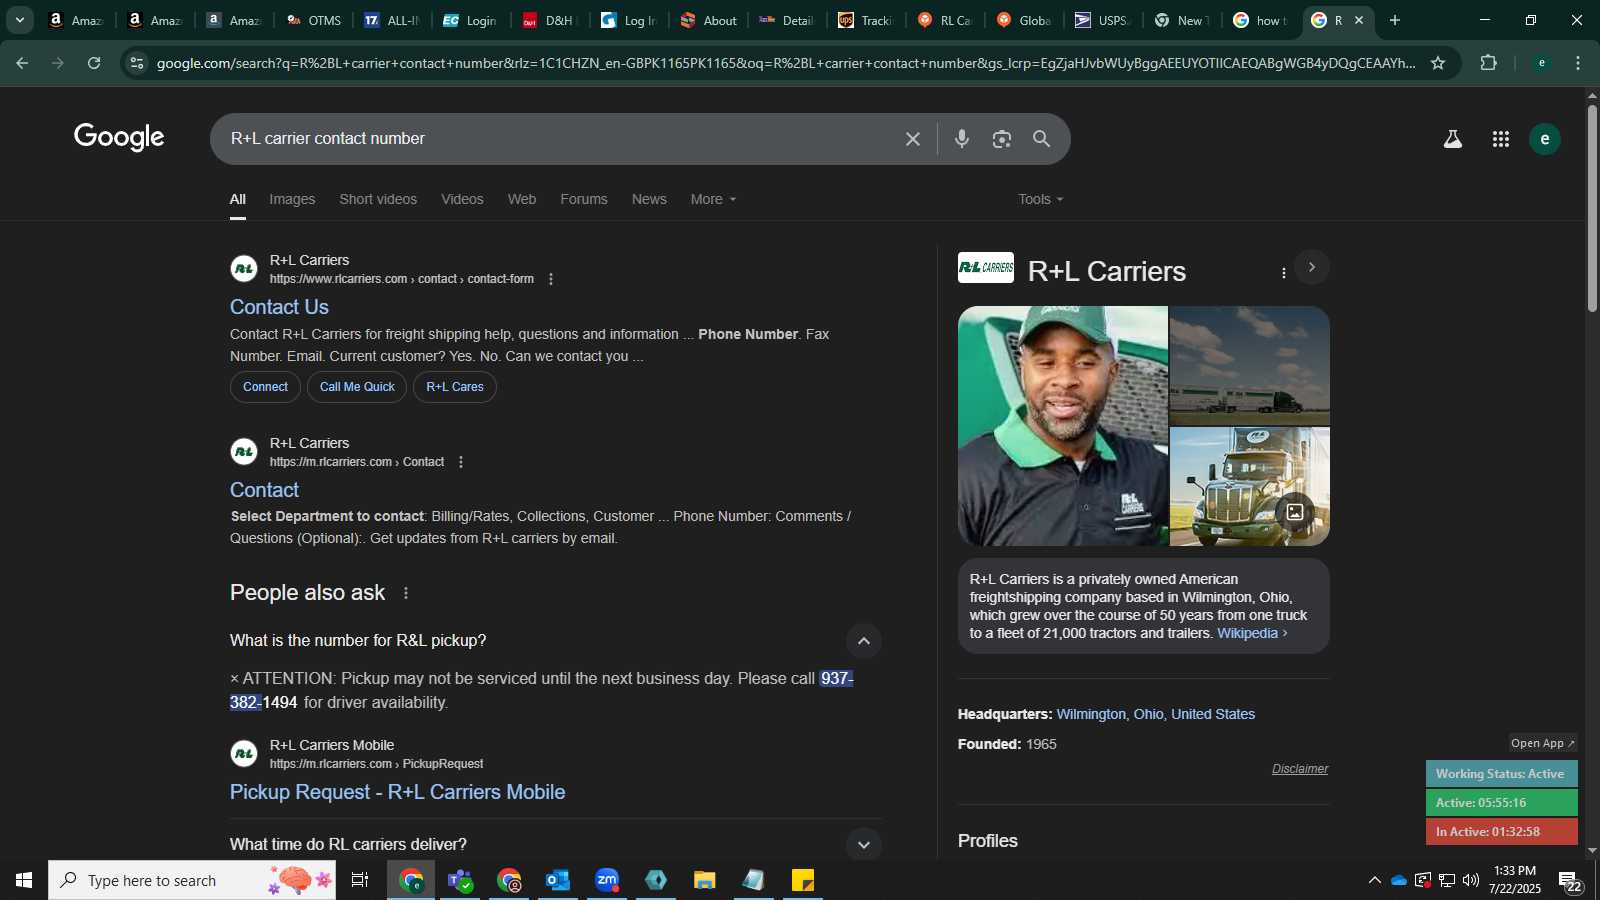Viewport: 1600px width, 900px height.
Task: Open File Explorer from the taskbar
Action: coord(705,880)
